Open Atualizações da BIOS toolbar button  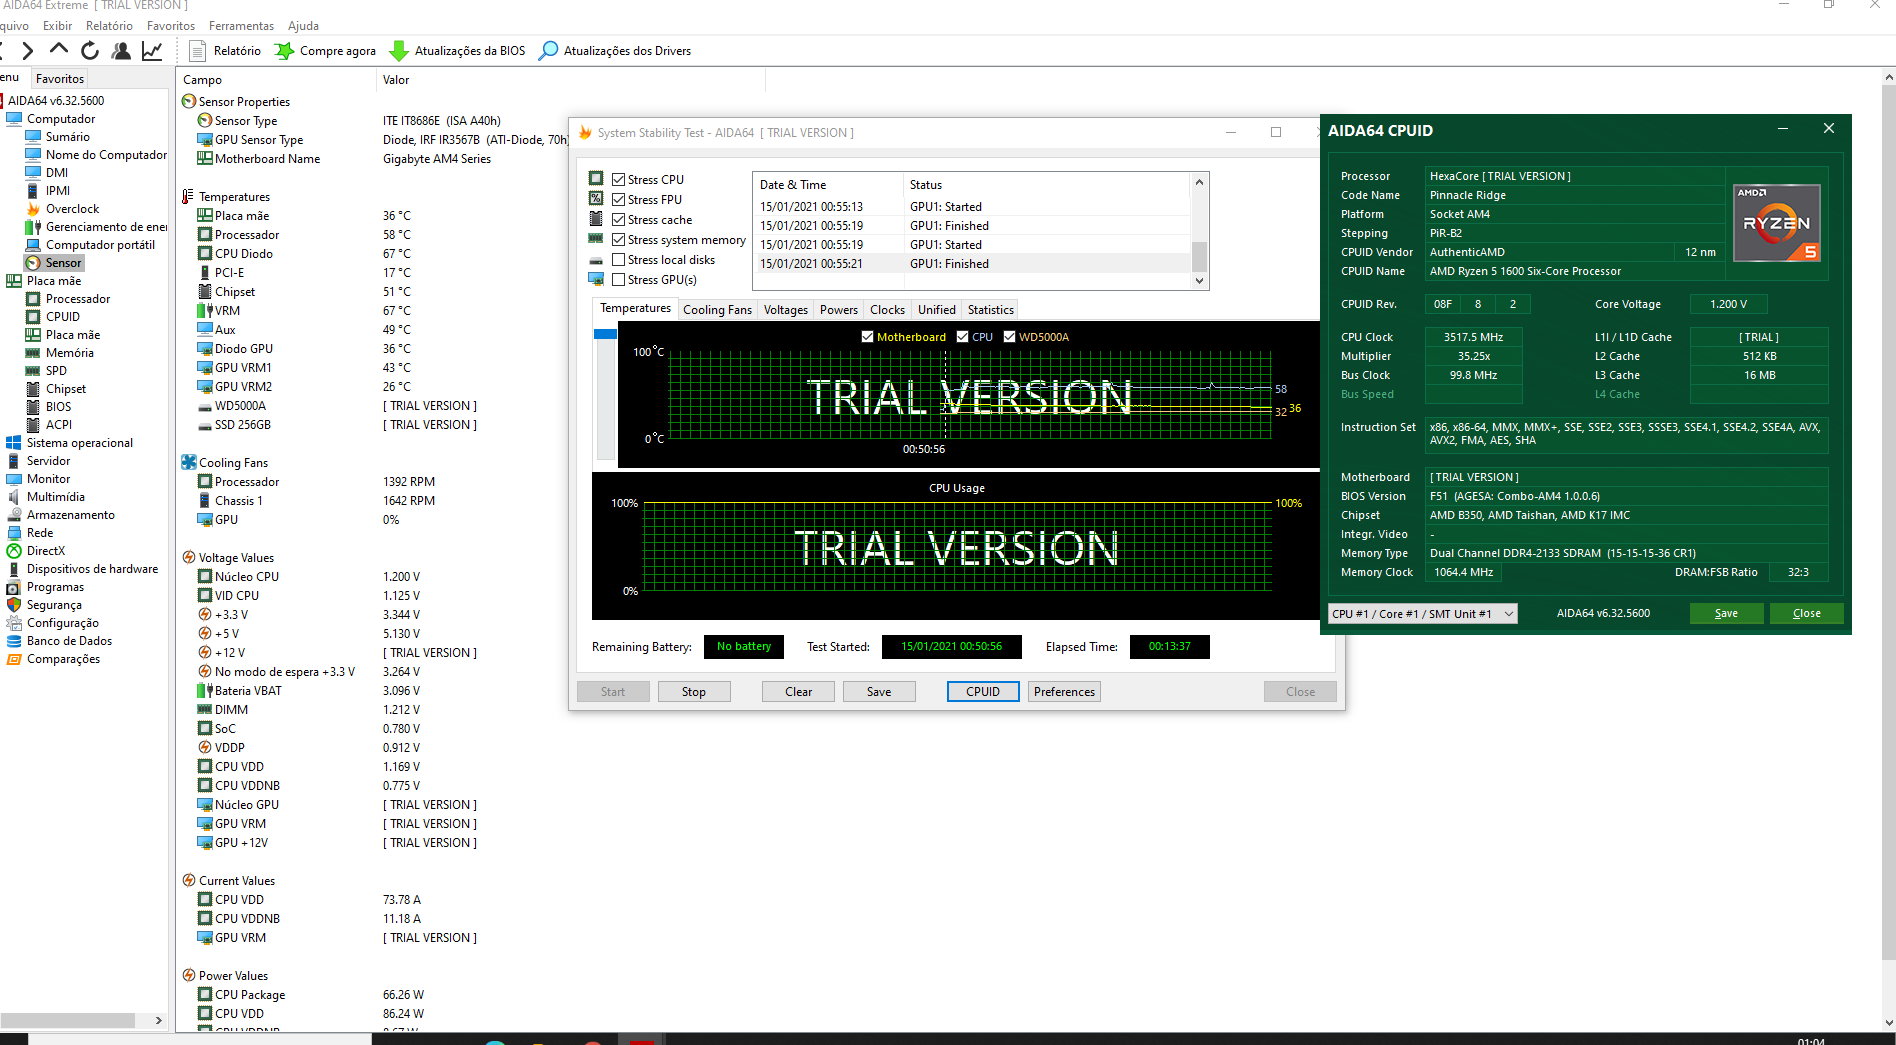[457, 51]
